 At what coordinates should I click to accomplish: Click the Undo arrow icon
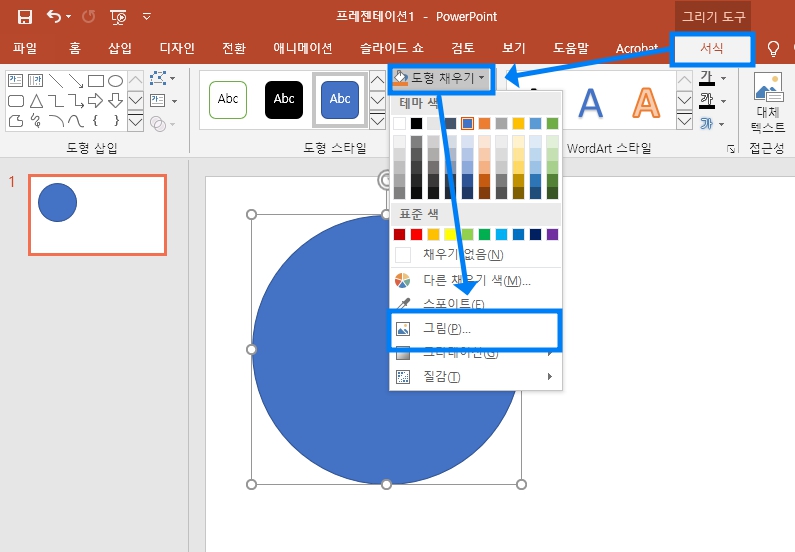[x=54, y=17]
